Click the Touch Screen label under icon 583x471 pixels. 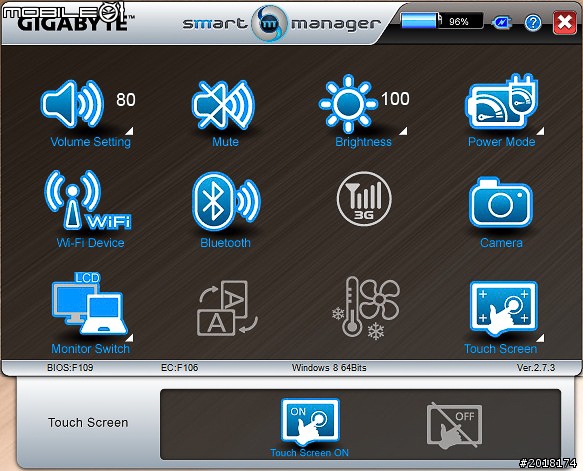(500, 349)
